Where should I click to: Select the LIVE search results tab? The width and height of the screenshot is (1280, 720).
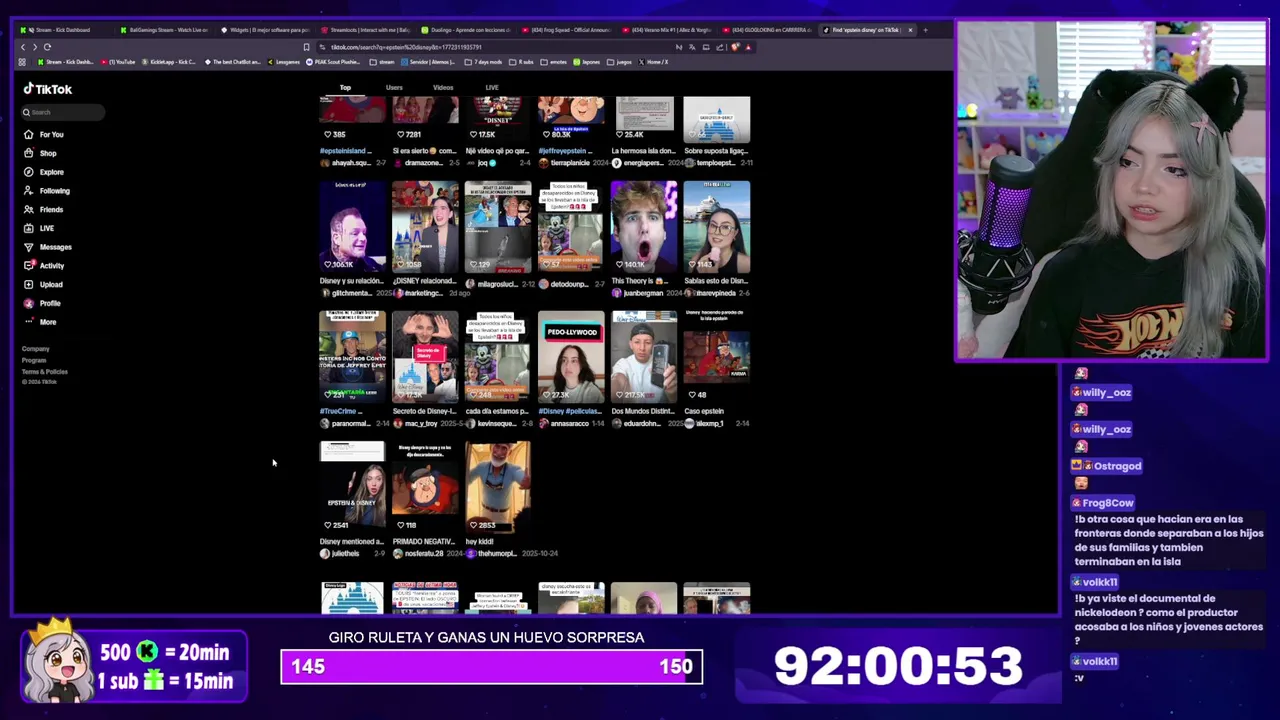click(x=492, y=88)
